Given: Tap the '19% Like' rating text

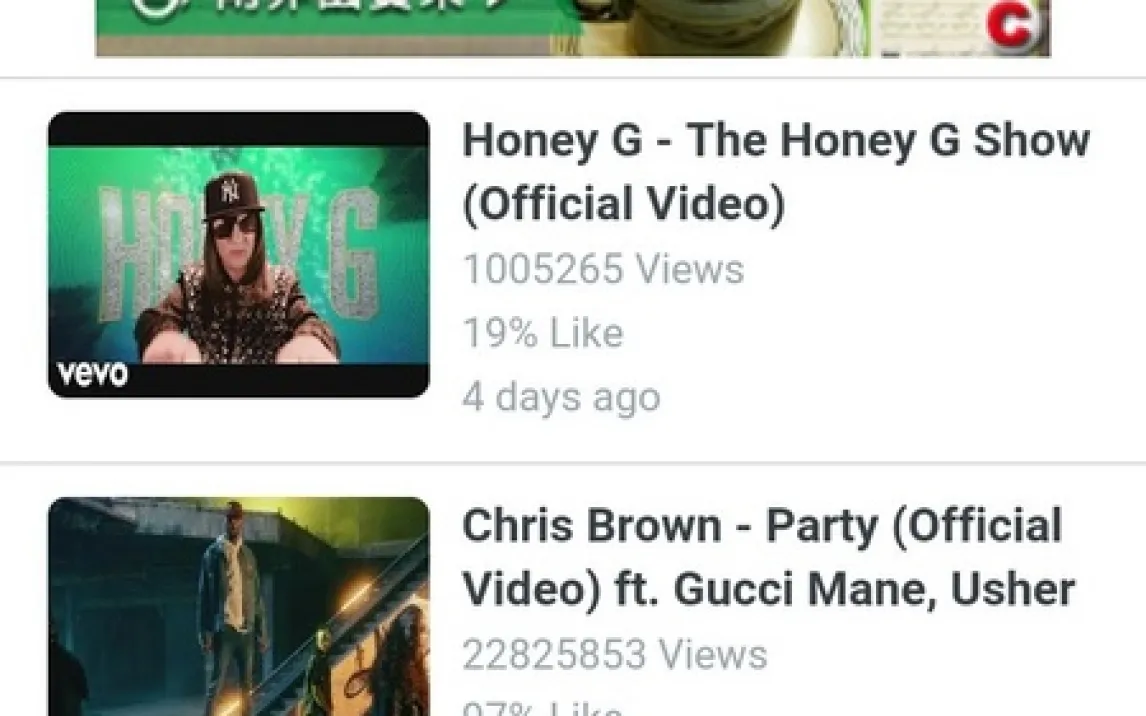Looking at the screenshot, I should pyautogui.click(x=543, y=332).
